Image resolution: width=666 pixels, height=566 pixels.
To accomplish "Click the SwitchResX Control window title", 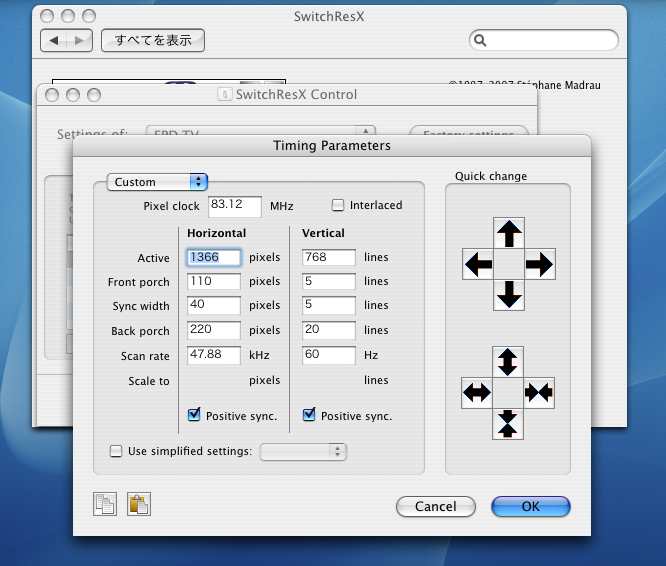I will tap(296, 95).
